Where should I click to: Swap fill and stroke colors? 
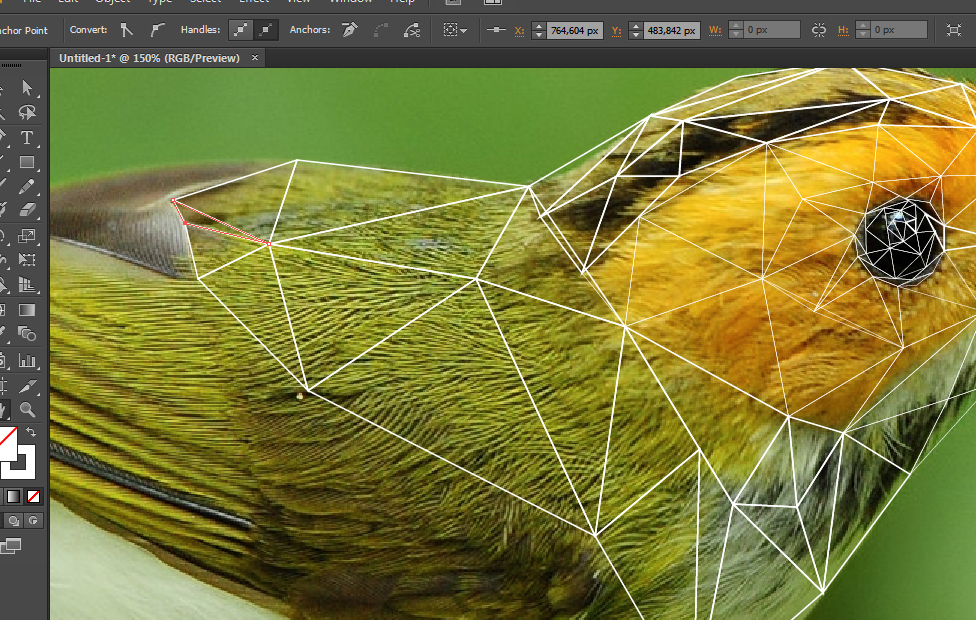click(30, 432)
